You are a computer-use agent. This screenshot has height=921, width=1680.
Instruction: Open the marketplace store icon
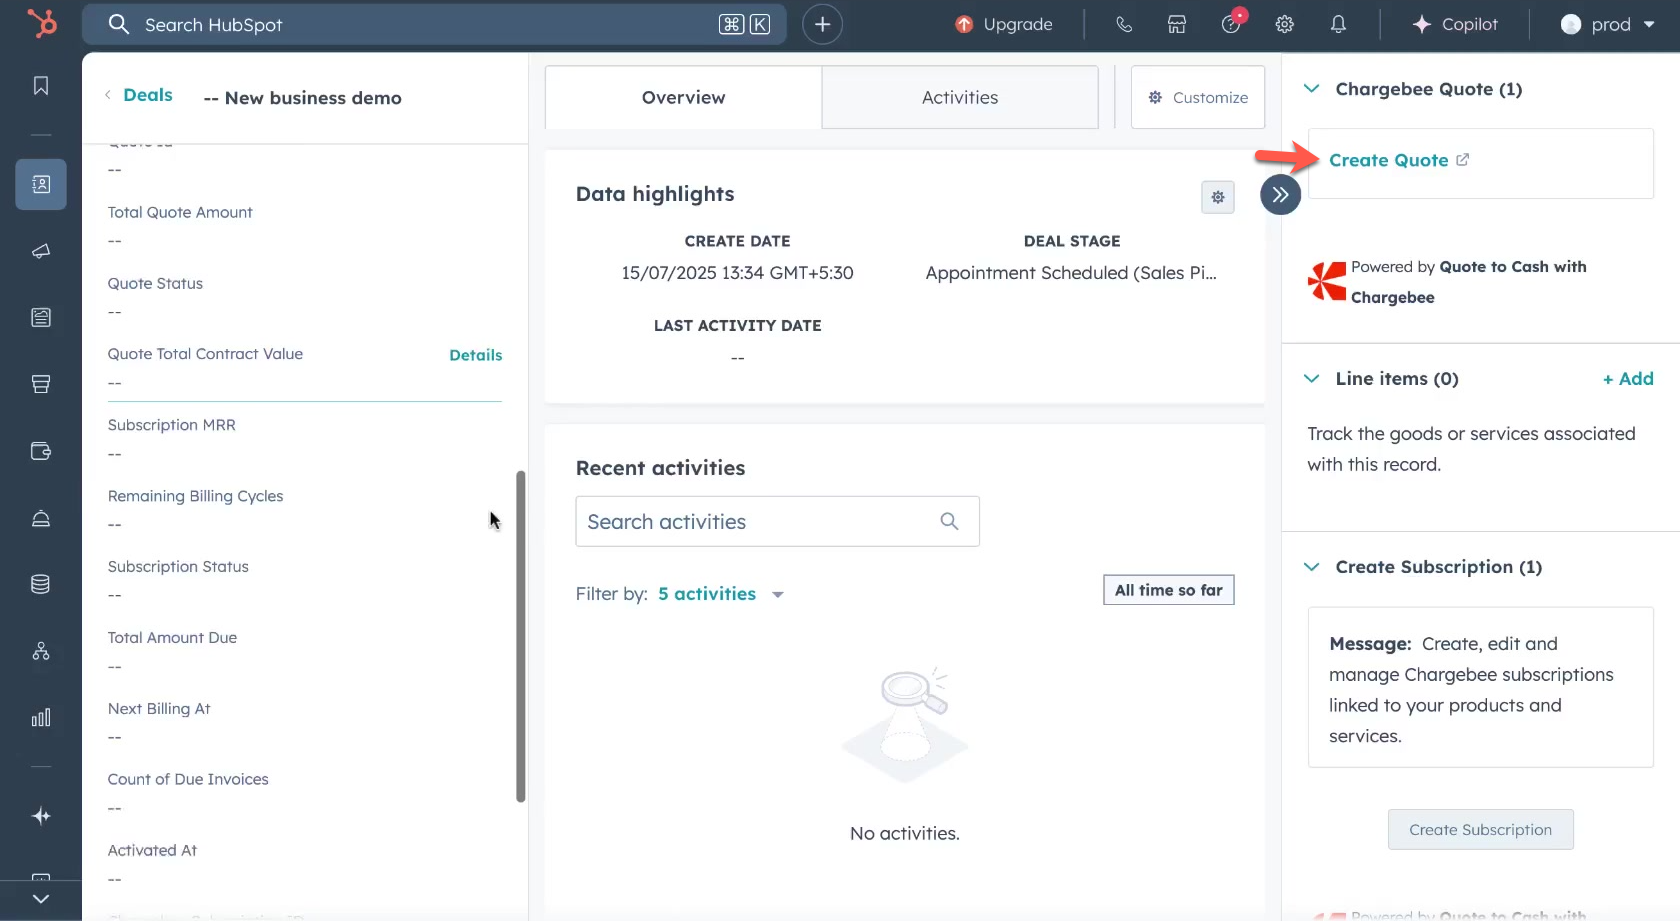click(x=1177, y=24)
